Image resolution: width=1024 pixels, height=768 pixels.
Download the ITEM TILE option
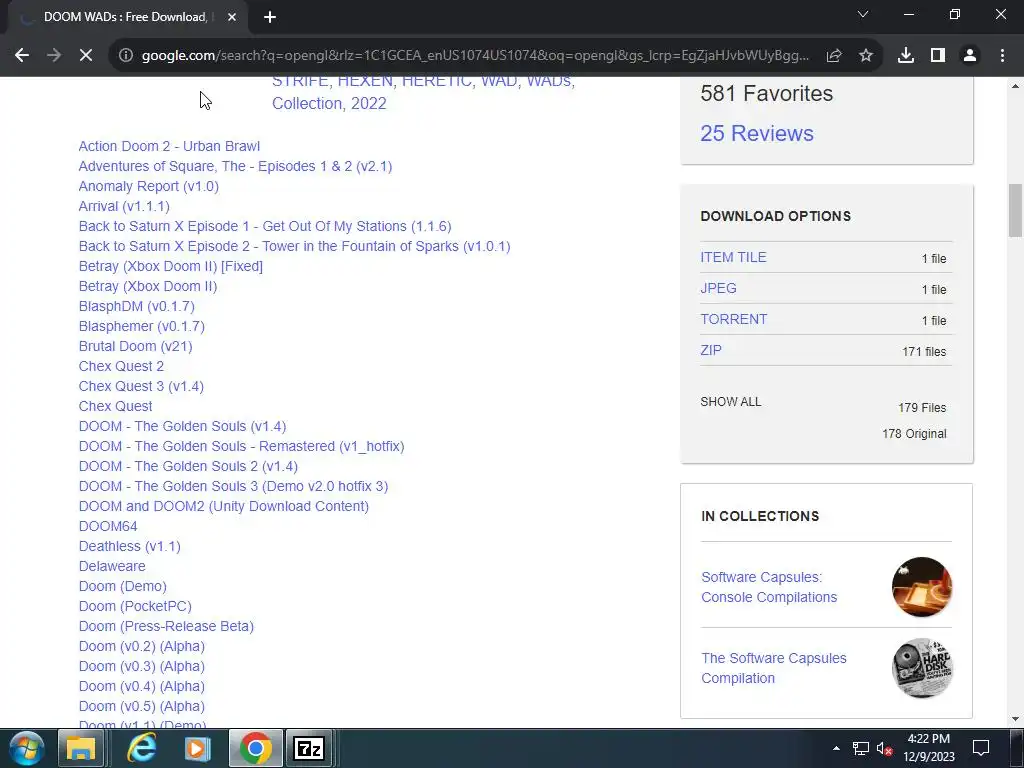coord(733,257)
